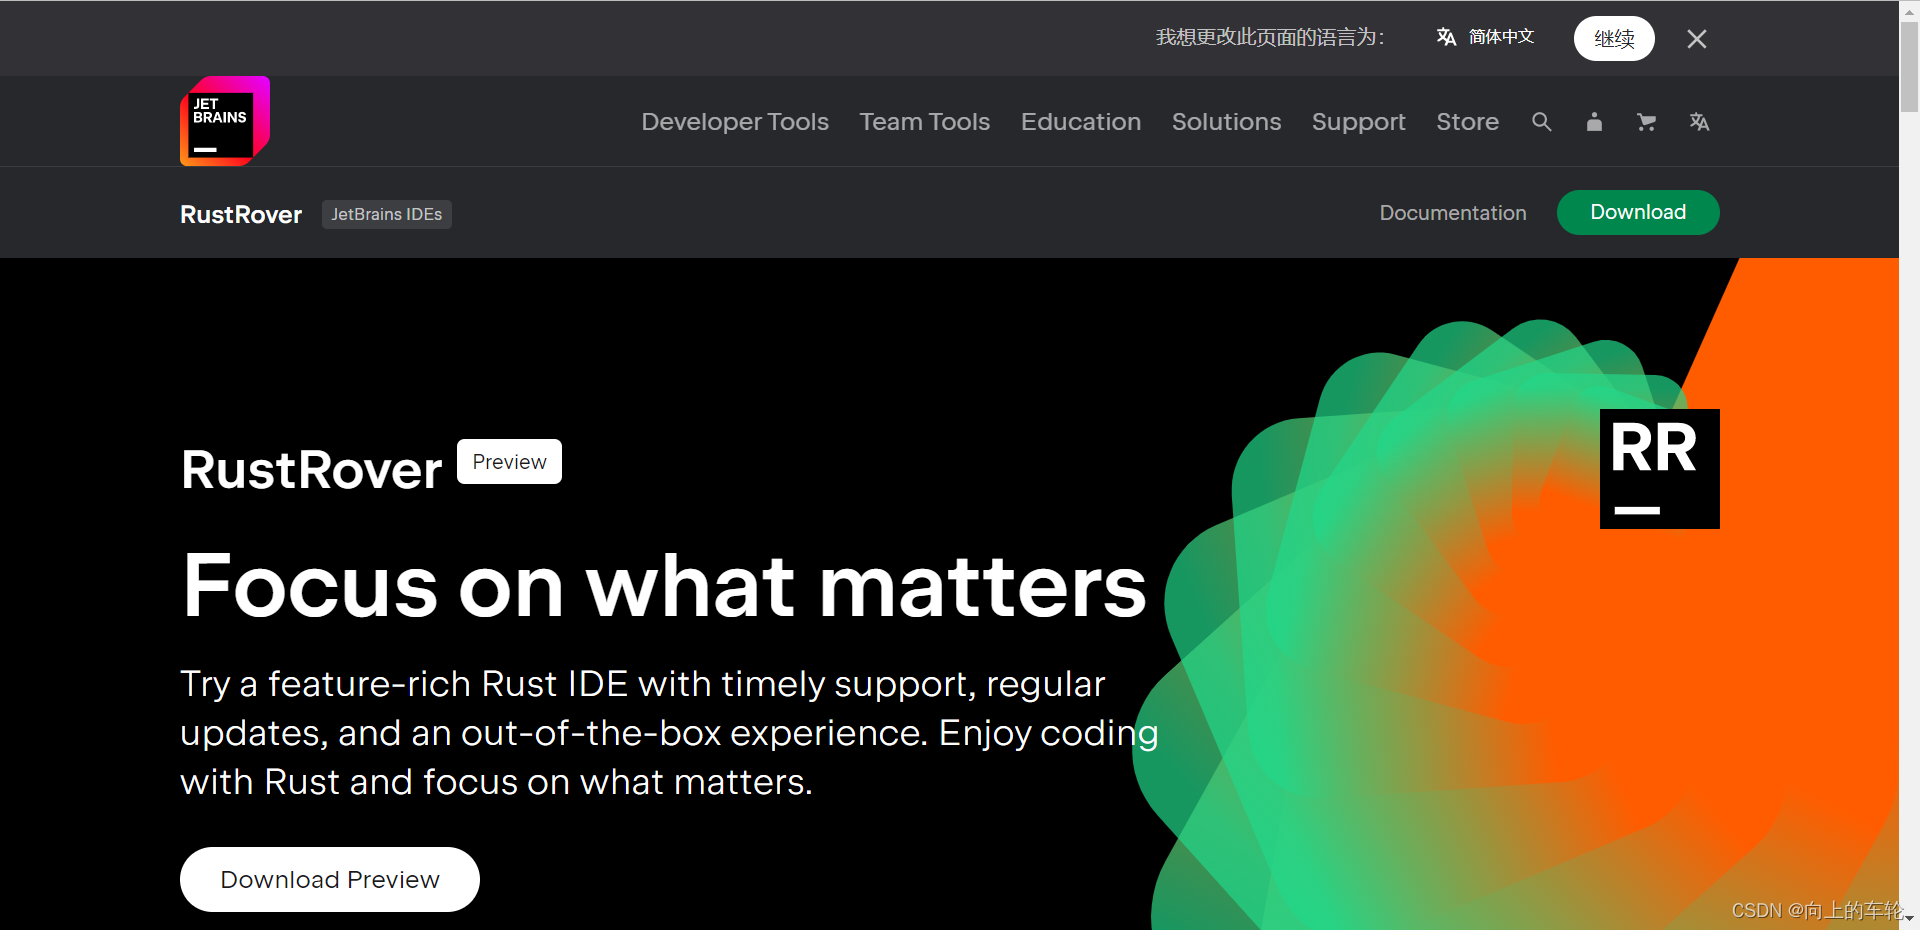The image size is (1920, 930).
Task: Click the JetBrains logo
Action: click(225, 121)
